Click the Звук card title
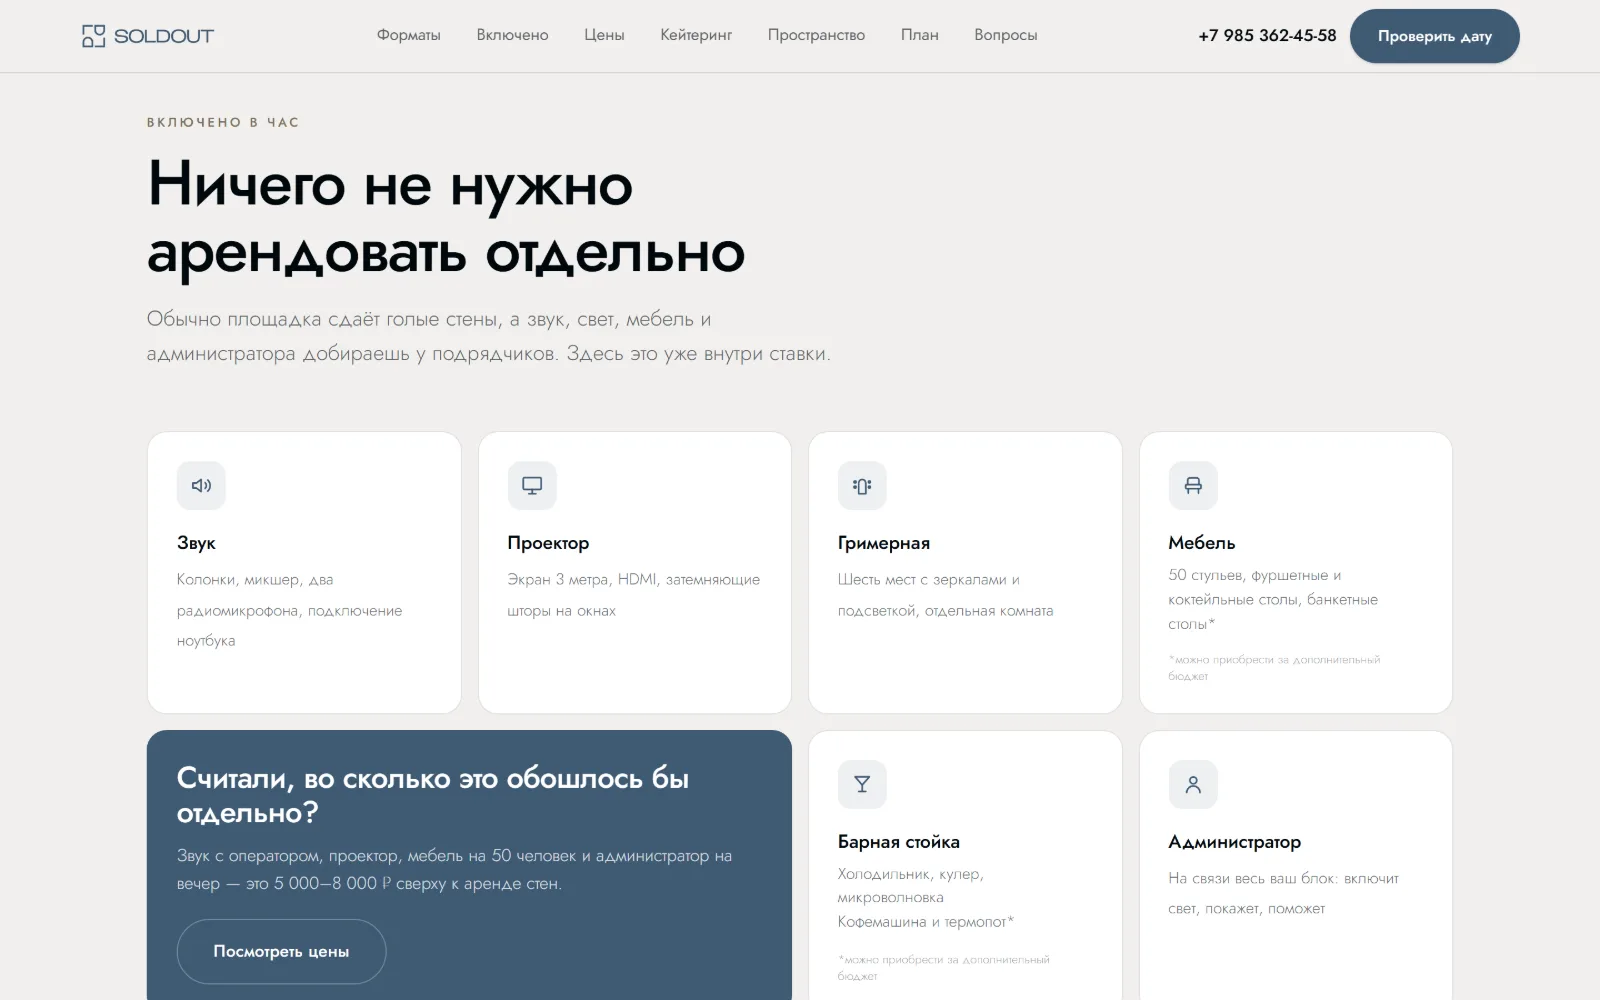Screen dimensions: 1600x1000 click(x=196, y=543)
